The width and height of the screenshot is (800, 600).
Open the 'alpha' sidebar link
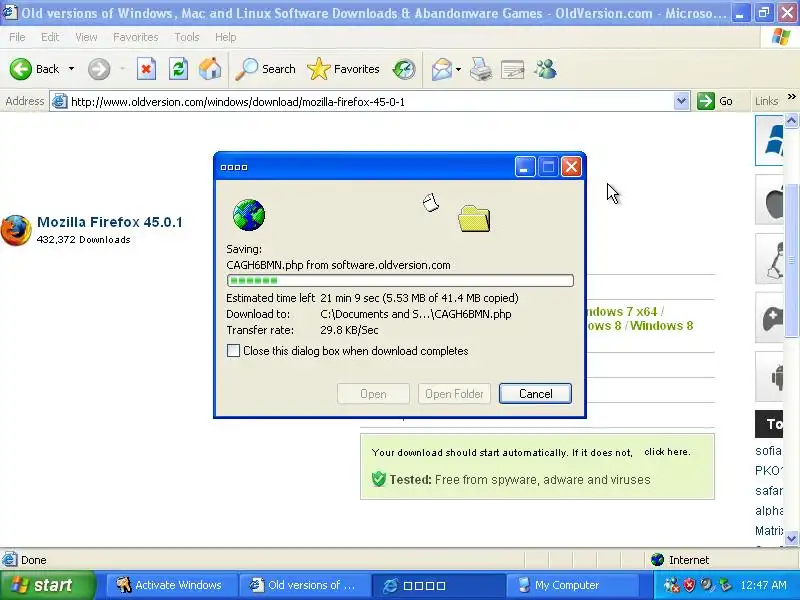point(769,510)
